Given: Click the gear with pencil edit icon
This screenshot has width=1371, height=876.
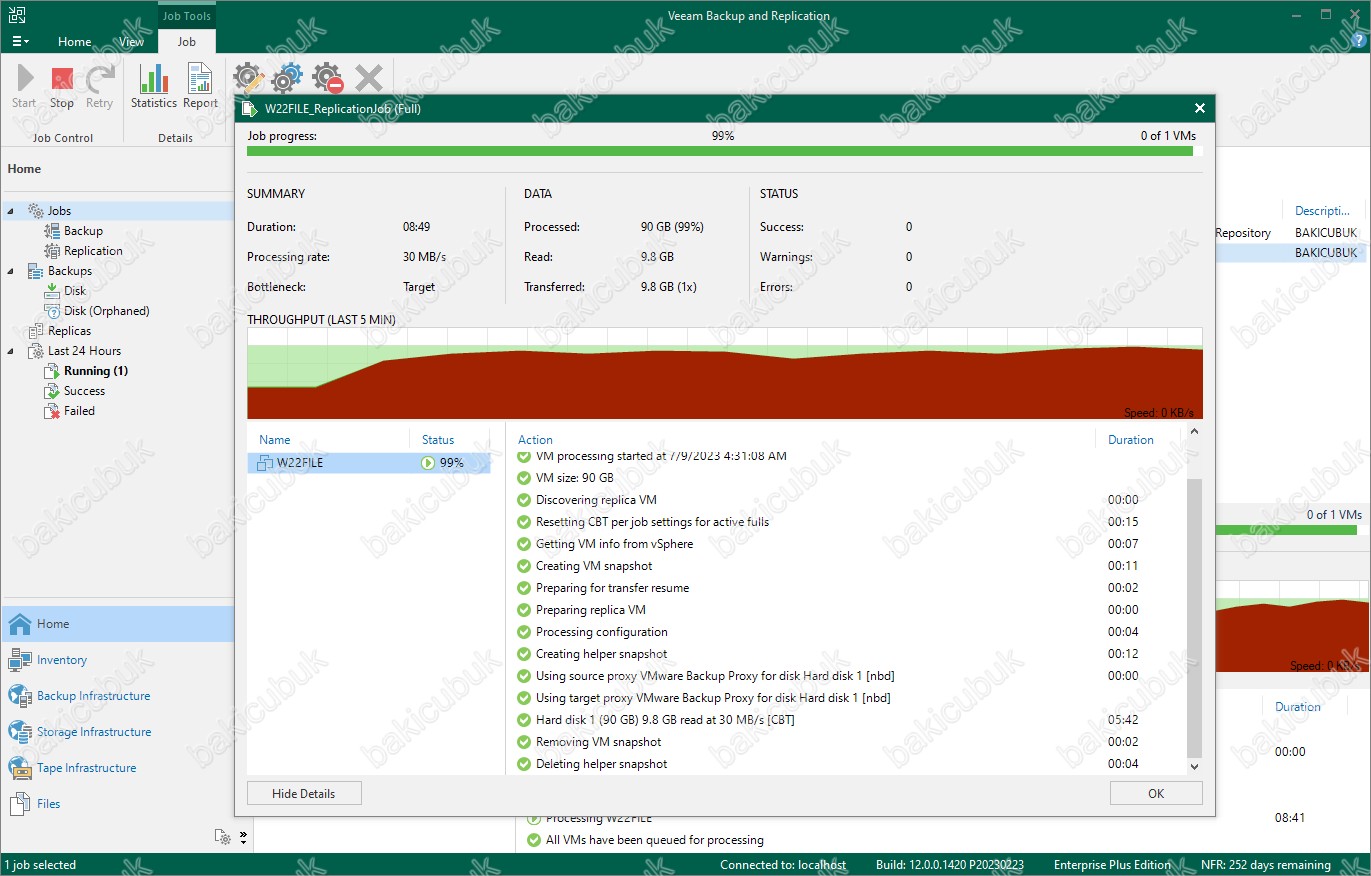Looking at the screenshot, I should [249, 78].
